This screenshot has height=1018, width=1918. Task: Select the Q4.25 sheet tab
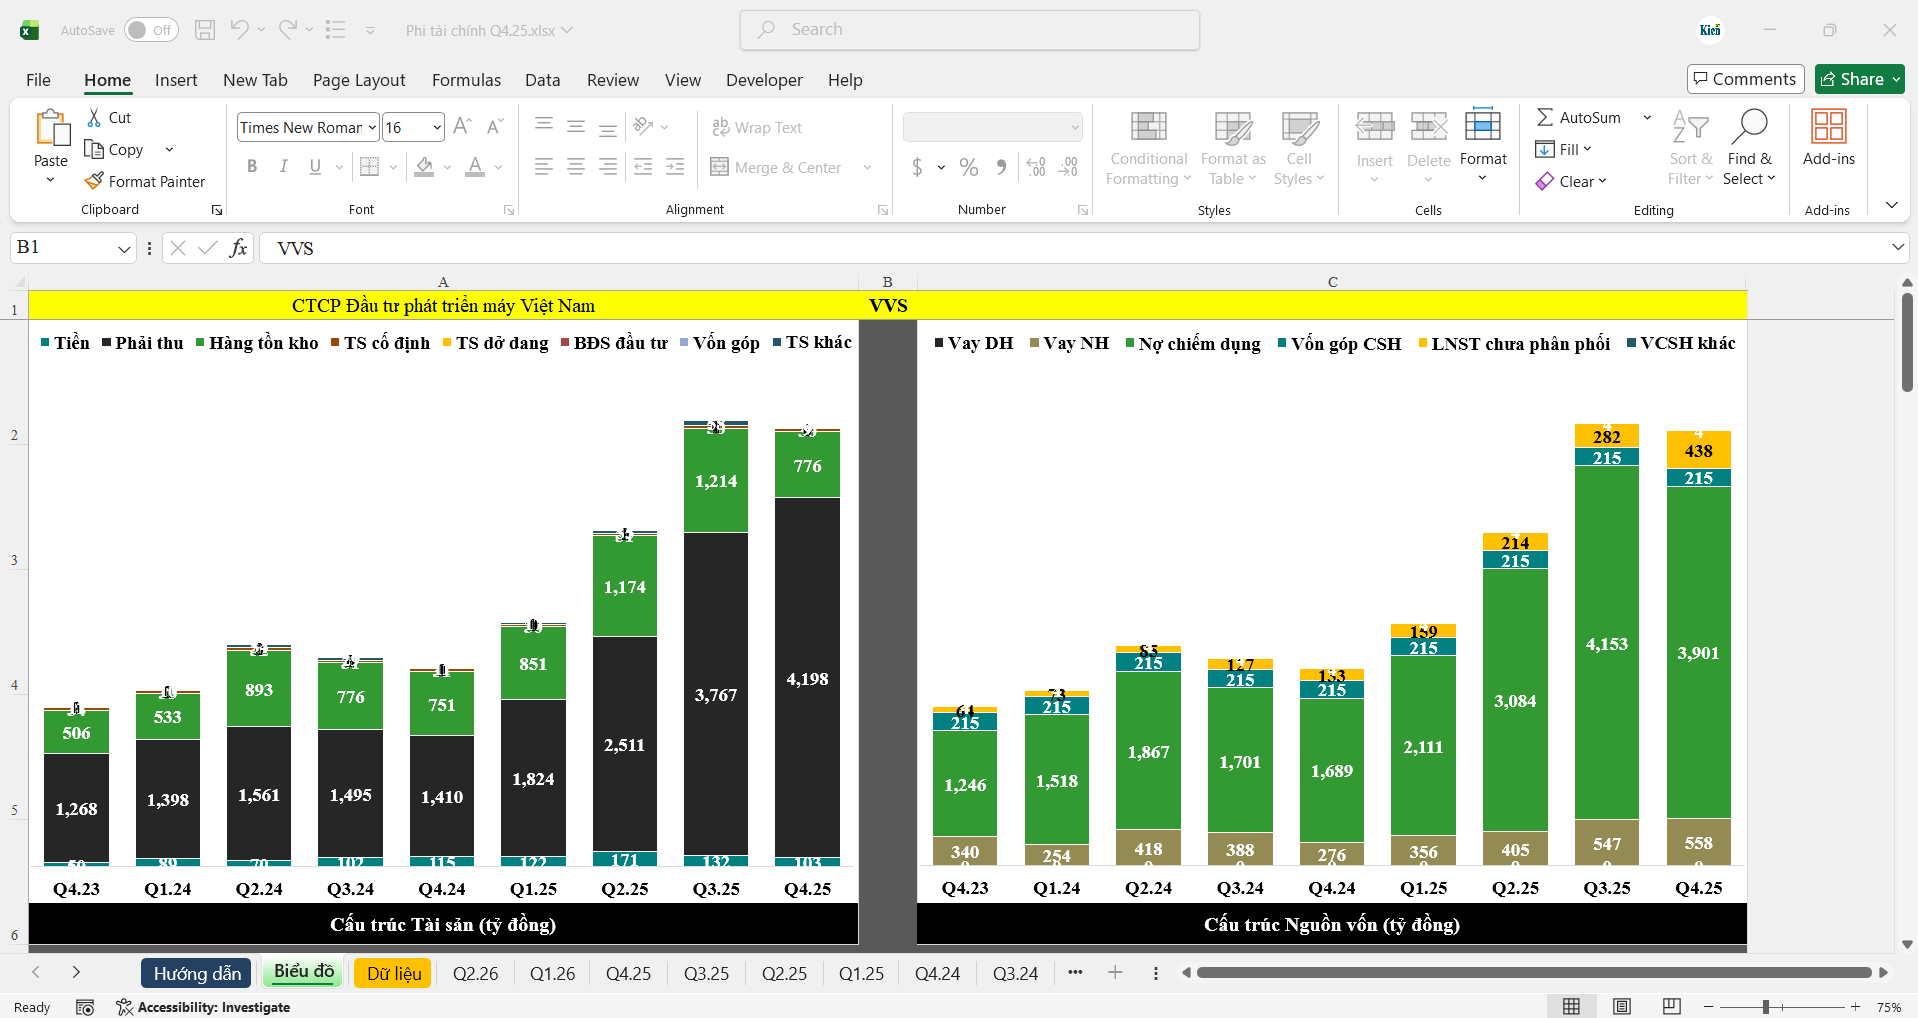click(x=628, y=973)
